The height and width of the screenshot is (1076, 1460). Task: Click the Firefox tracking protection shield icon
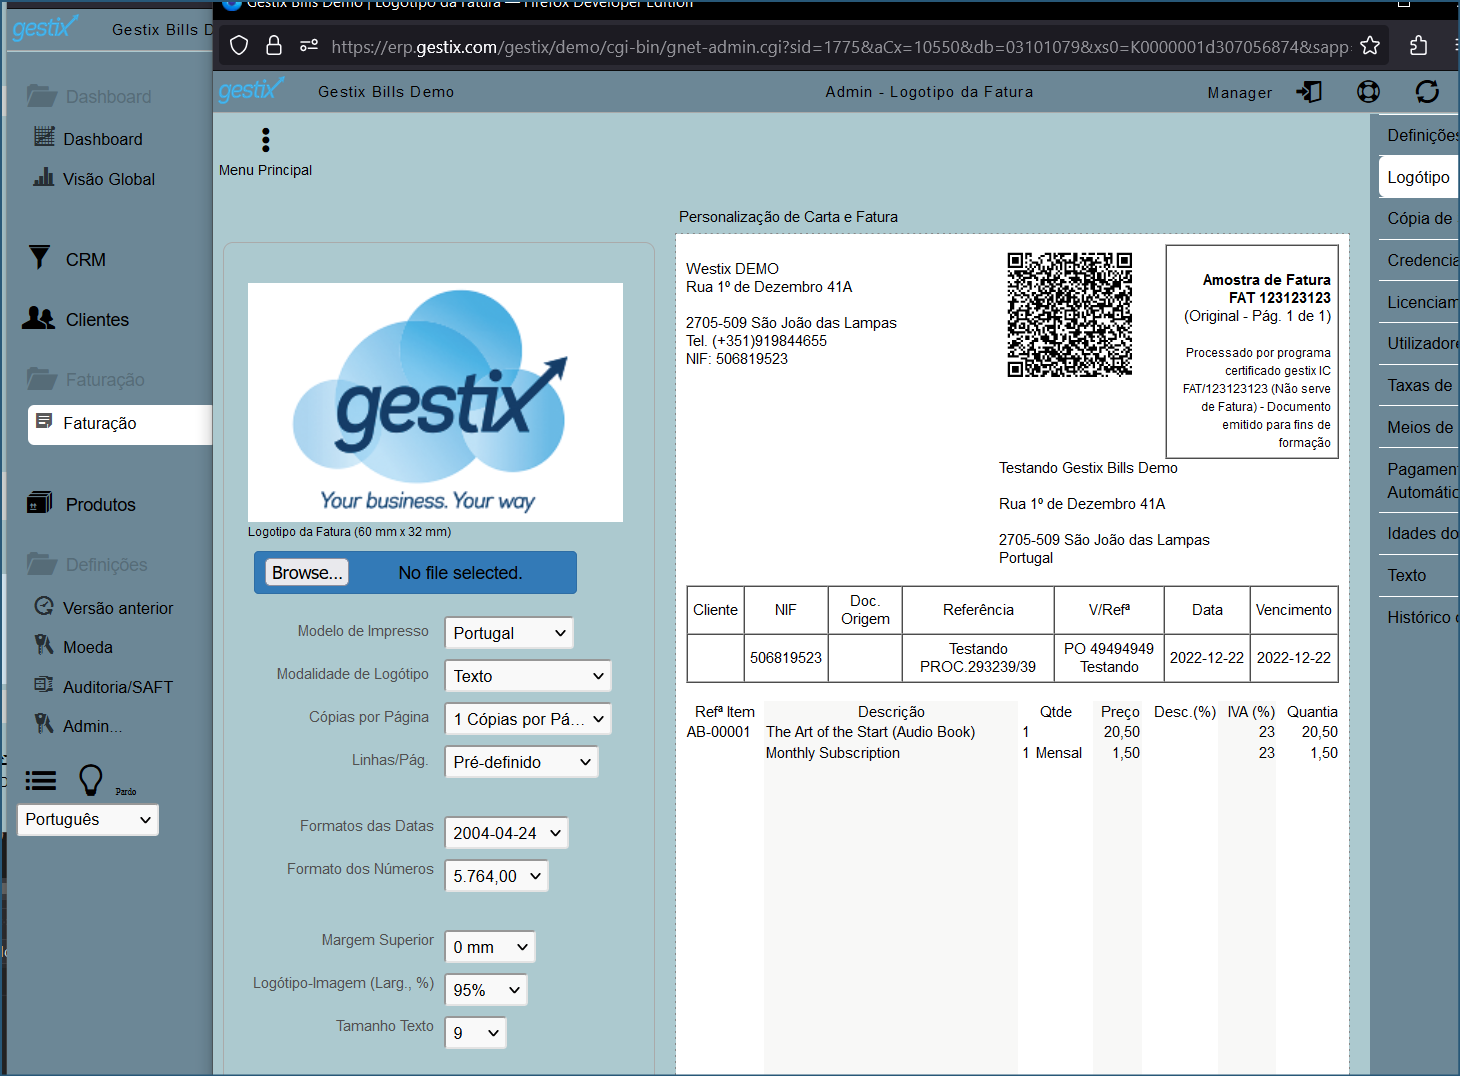click(239, 45)
